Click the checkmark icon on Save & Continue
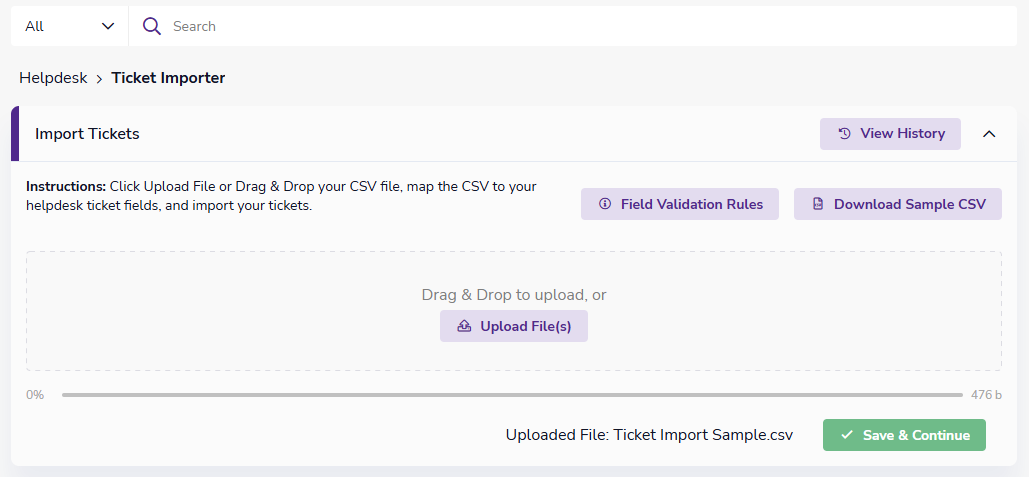The height and width of the screenshot is (477, 1029). 847,435
